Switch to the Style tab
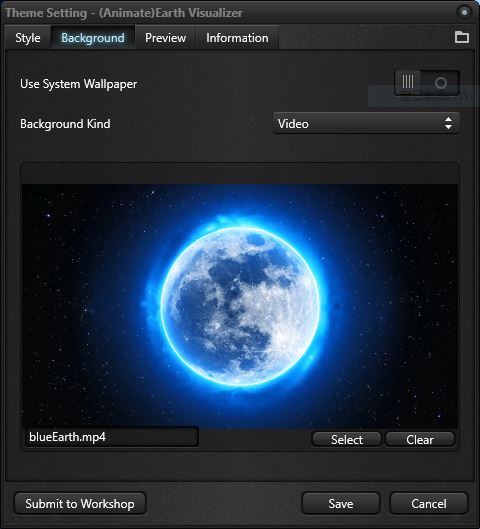 click(28, 38)
